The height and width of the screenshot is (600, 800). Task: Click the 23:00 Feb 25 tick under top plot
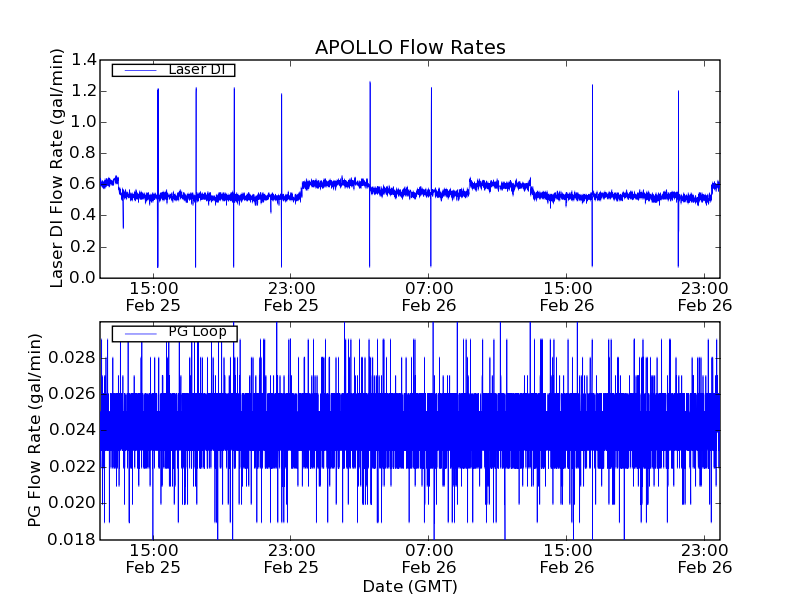[x=291, y=296]
